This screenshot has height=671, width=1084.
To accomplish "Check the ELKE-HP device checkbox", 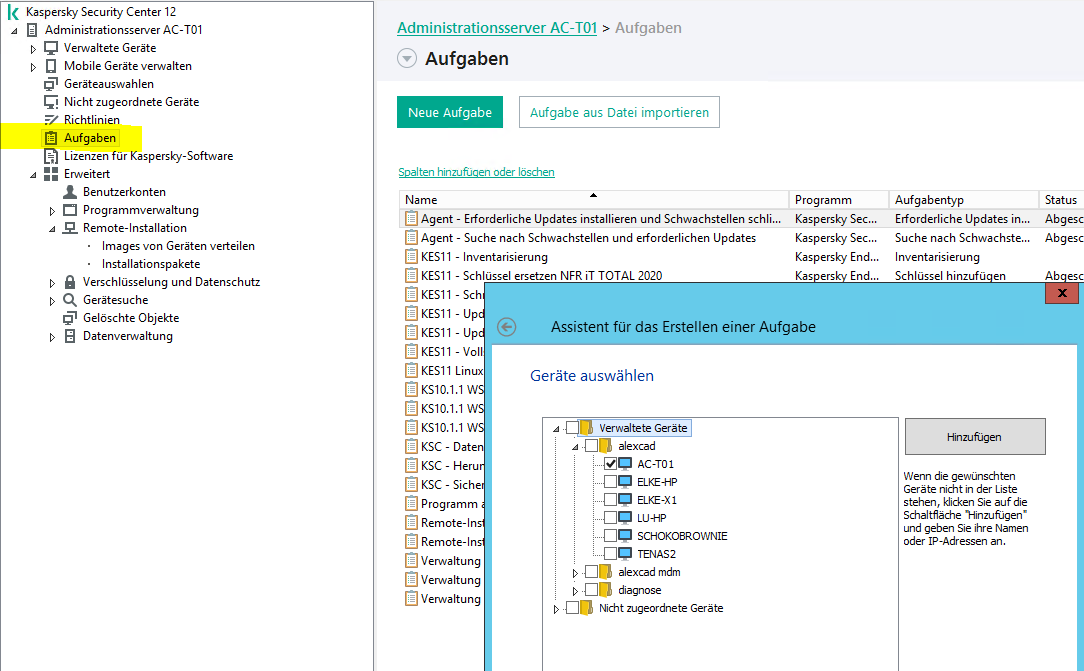I will click(x=610, y=482).
